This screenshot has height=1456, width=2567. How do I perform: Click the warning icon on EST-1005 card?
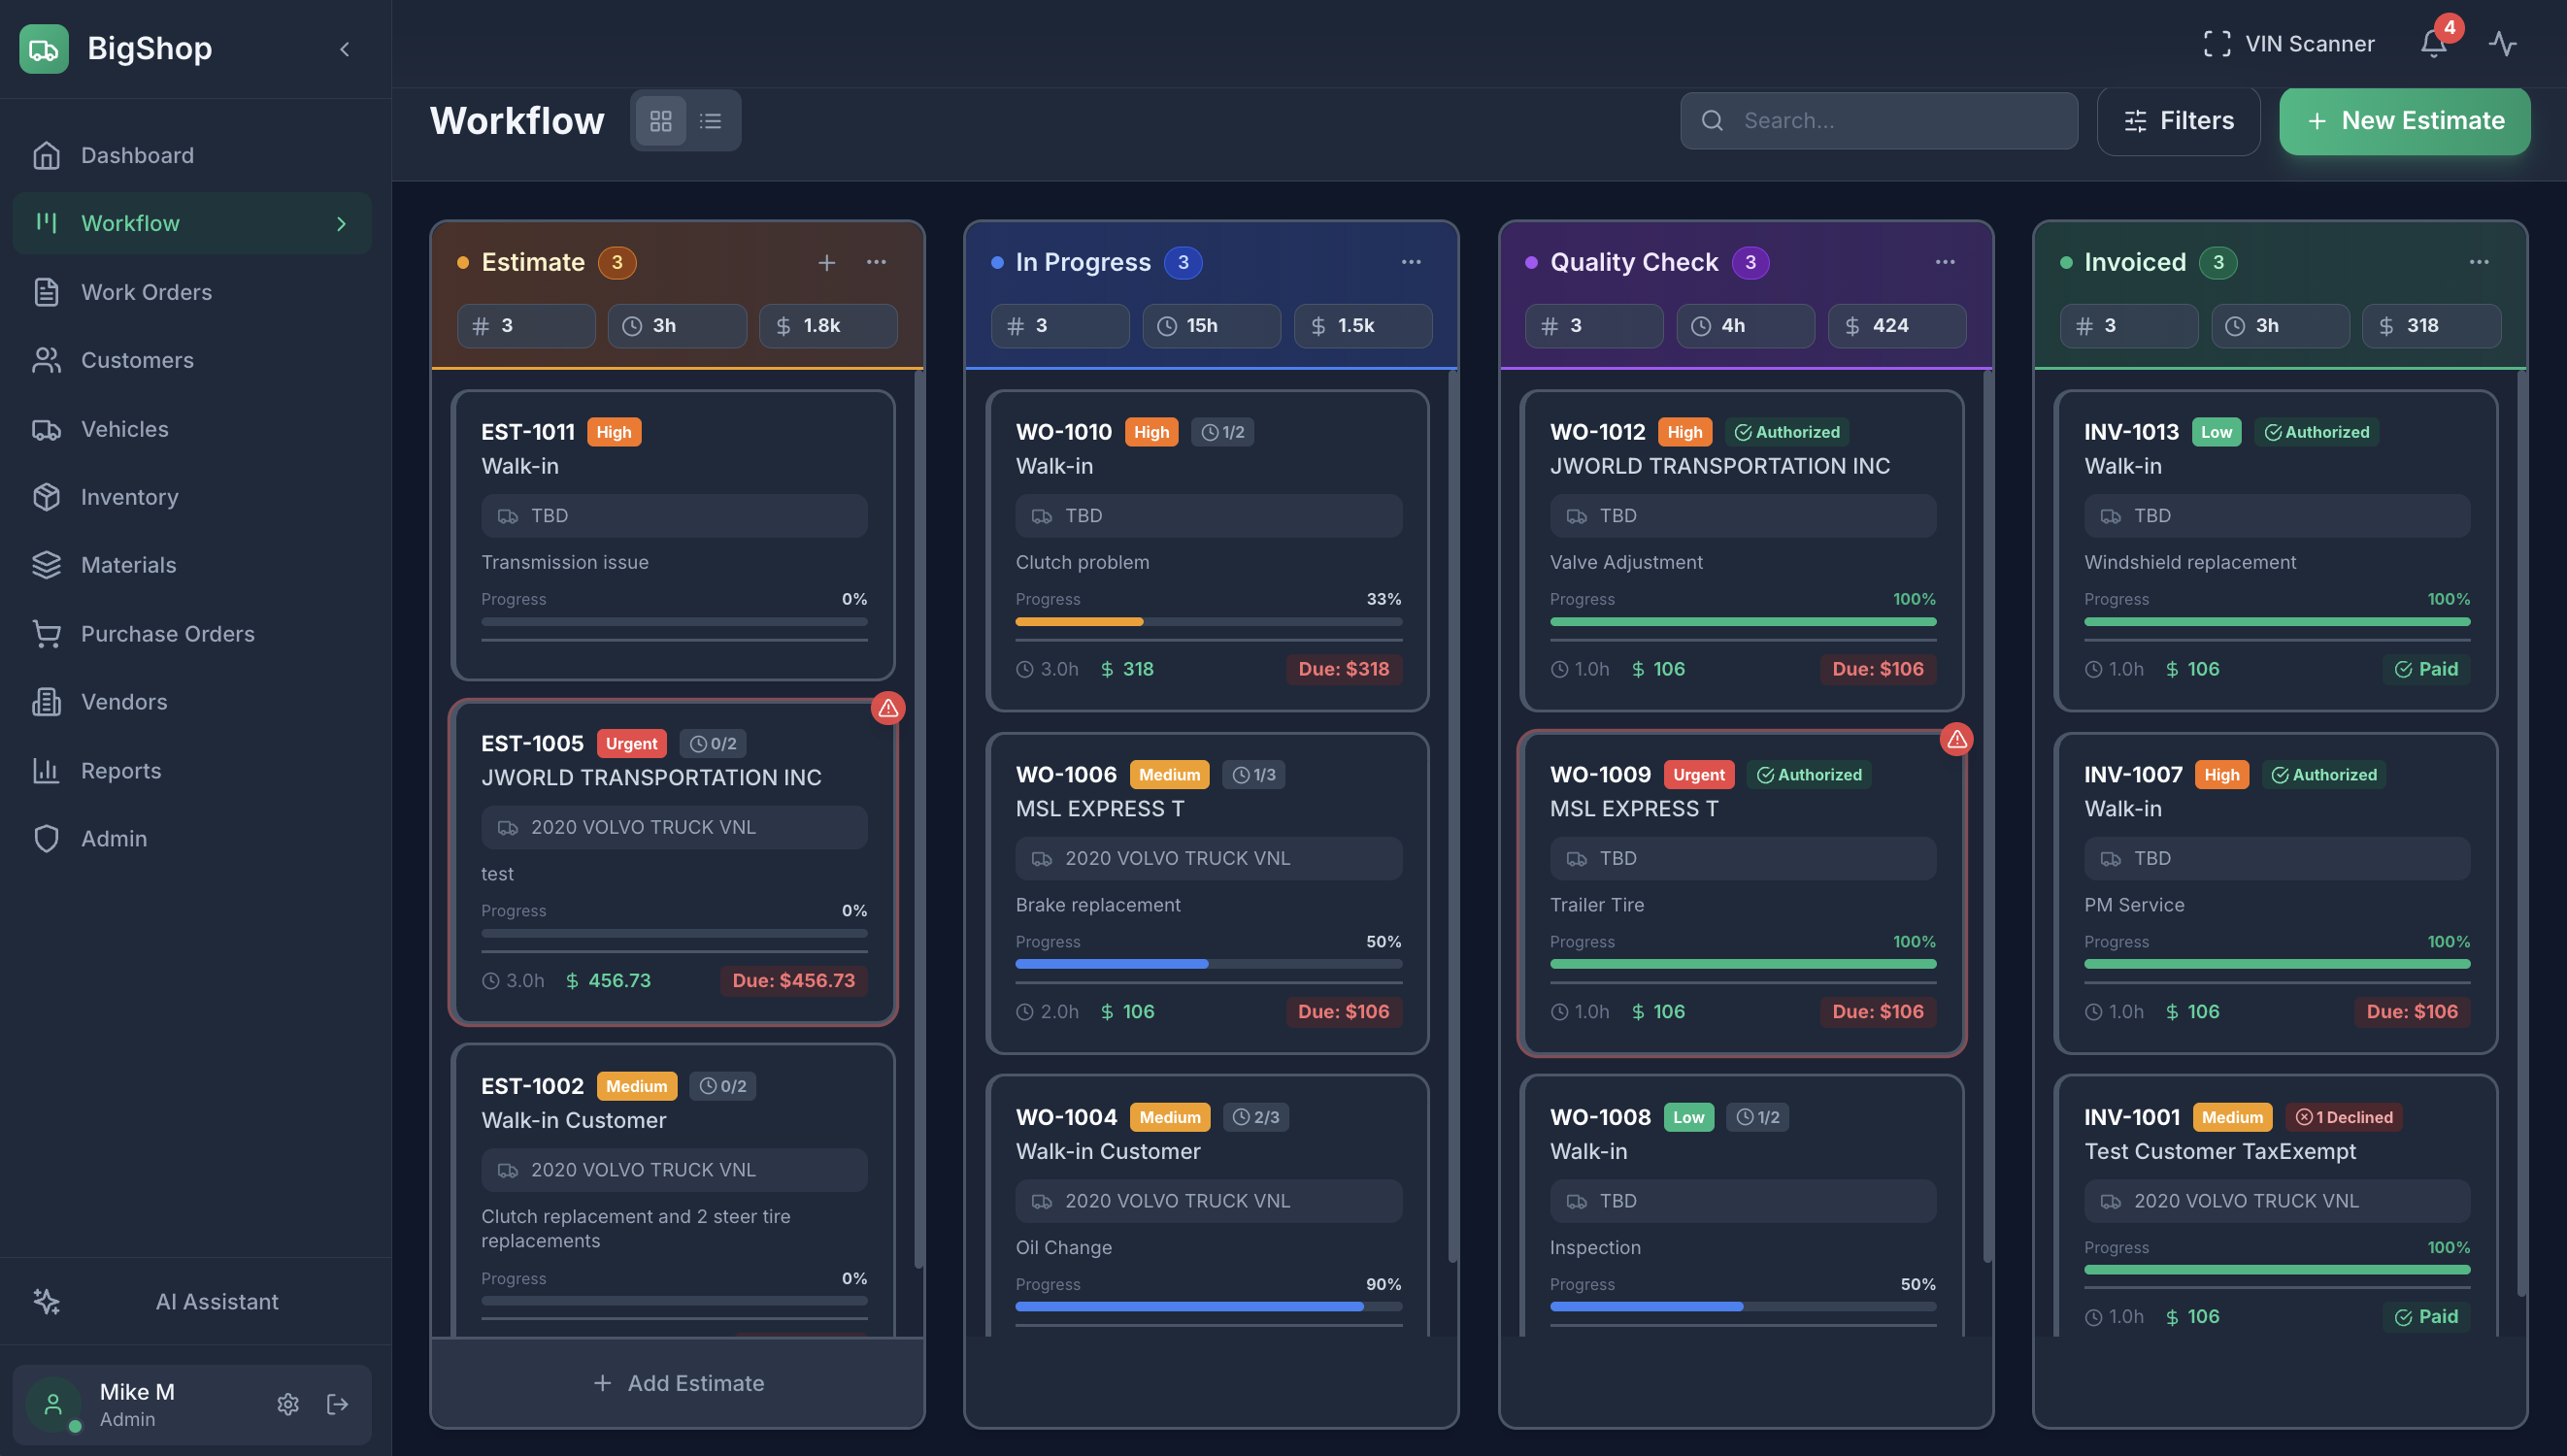pos(888,708)
